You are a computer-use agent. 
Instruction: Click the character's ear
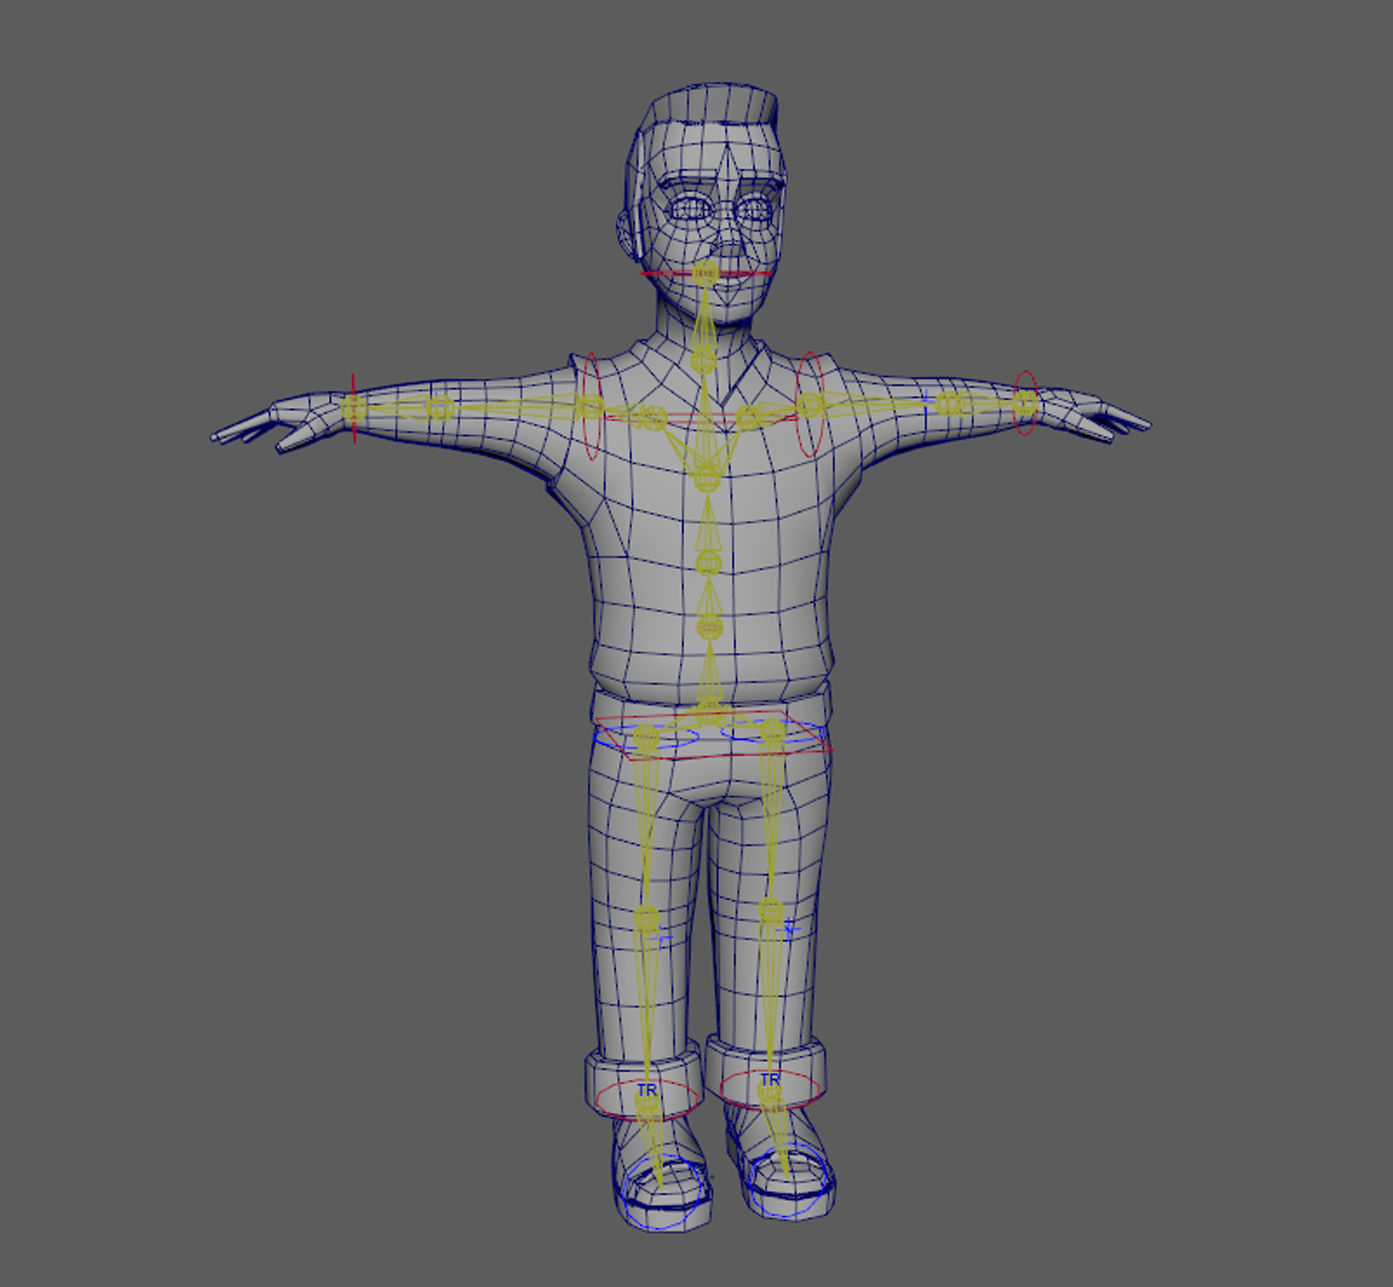click(x=626, y=231)
